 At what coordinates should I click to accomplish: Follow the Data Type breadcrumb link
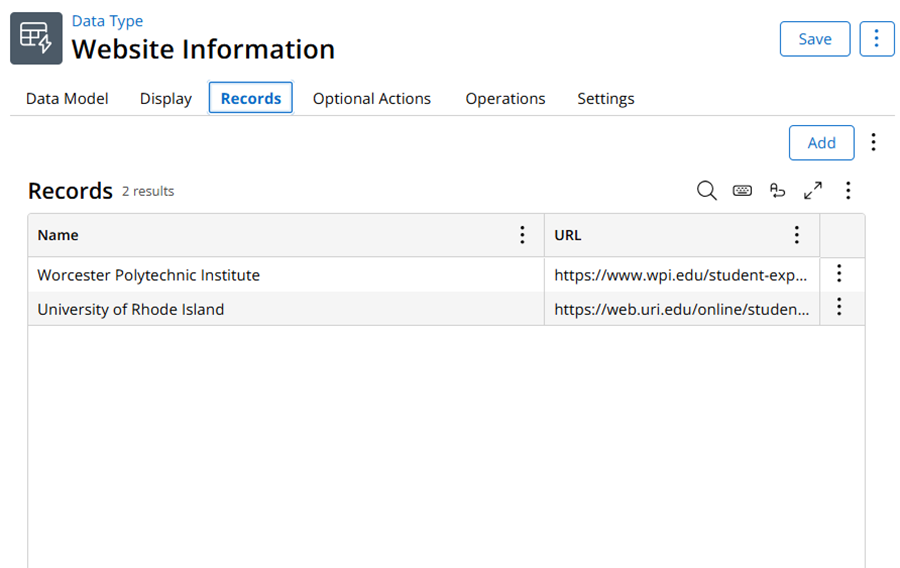tap(107, 21)
